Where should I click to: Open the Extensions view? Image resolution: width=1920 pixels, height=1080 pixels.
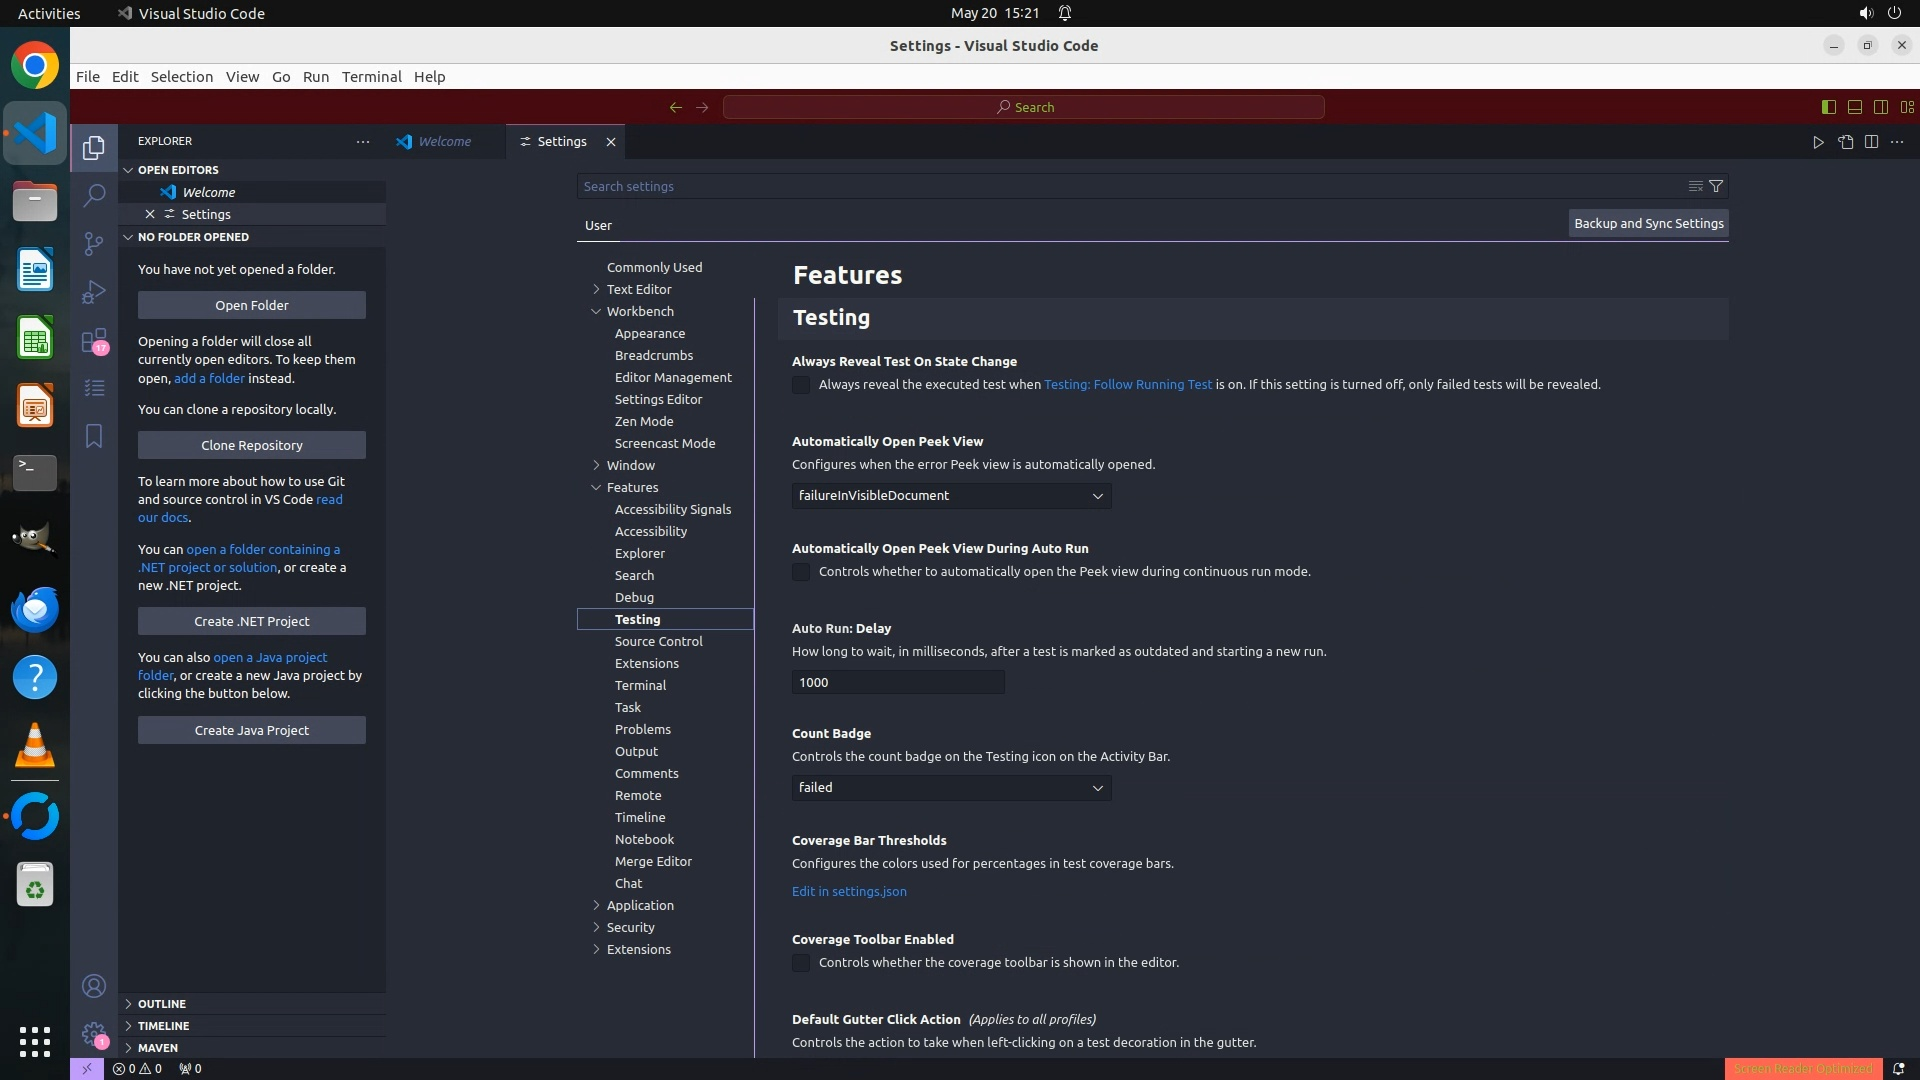click(x=94, y=341)
